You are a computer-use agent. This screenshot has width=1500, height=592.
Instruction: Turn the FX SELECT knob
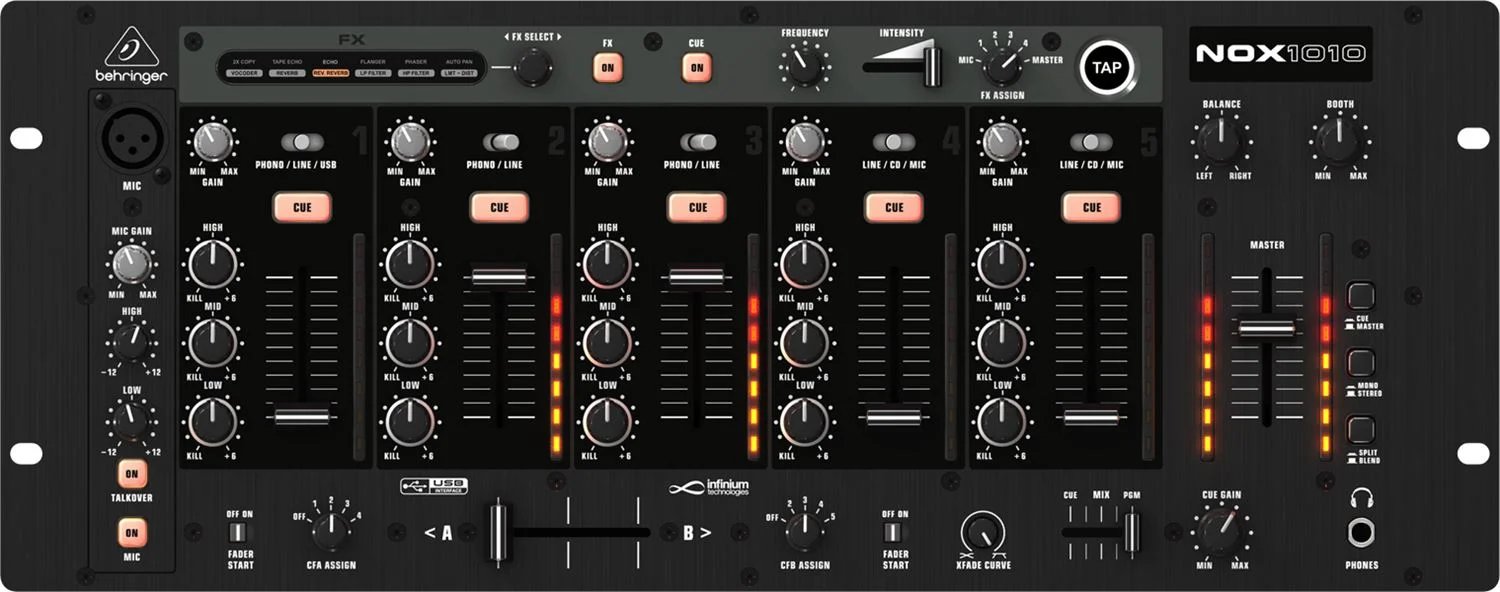click(531, 65)
